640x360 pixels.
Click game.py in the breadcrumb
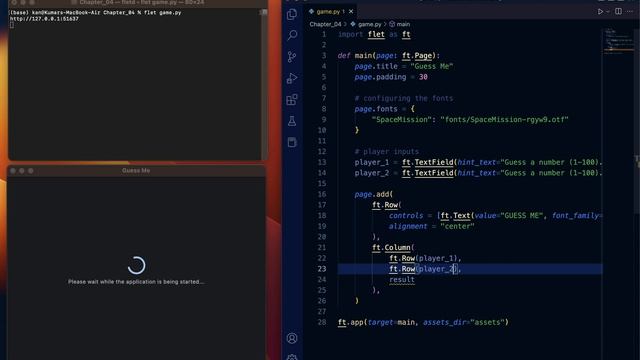click(x=369, y=24)
